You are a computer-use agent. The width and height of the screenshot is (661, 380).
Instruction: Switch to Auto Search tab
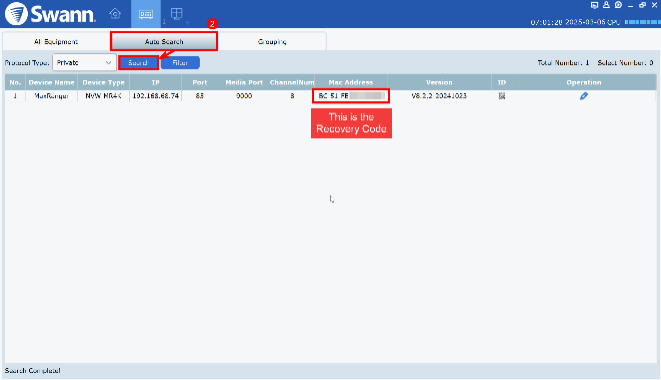(x=164, y=41)
